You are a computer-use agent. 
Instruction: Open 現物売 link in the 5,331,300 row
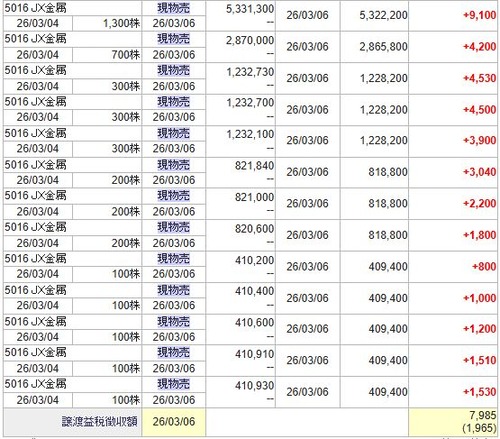[x=174, y=8]
